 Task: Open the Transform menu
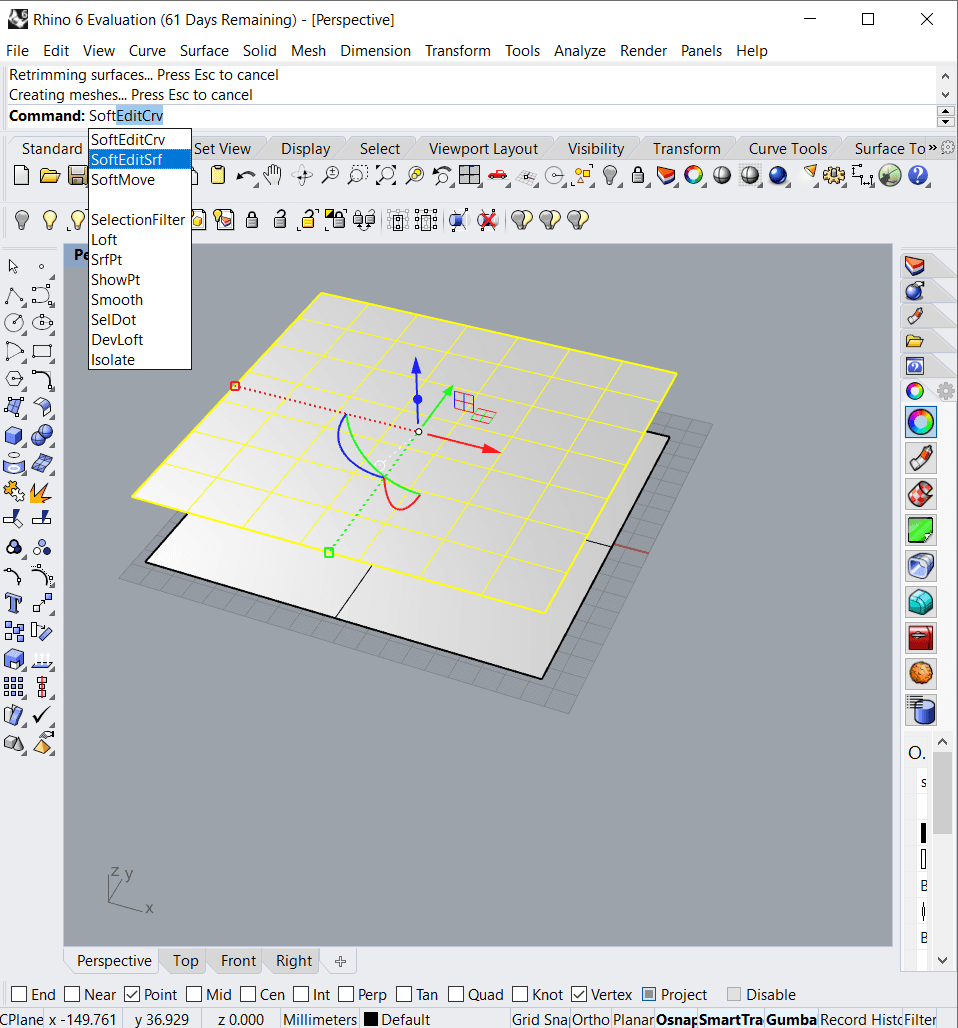pos(457,50)
